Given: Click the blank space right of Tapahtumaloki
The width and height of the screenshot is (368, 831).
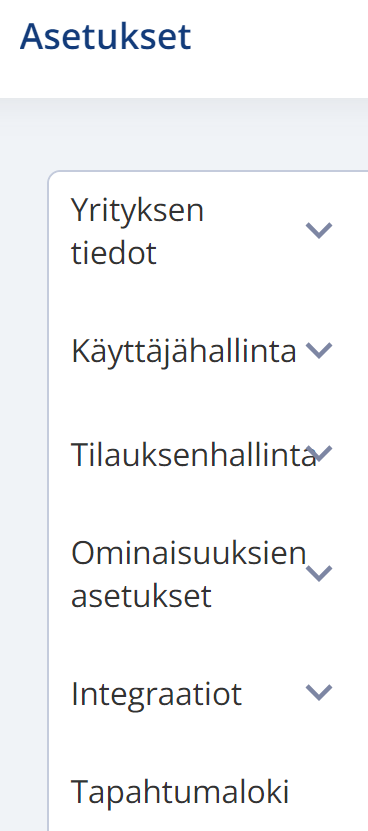Looking at the screenshot, I should pyautogui.click(x=329, y=792).
